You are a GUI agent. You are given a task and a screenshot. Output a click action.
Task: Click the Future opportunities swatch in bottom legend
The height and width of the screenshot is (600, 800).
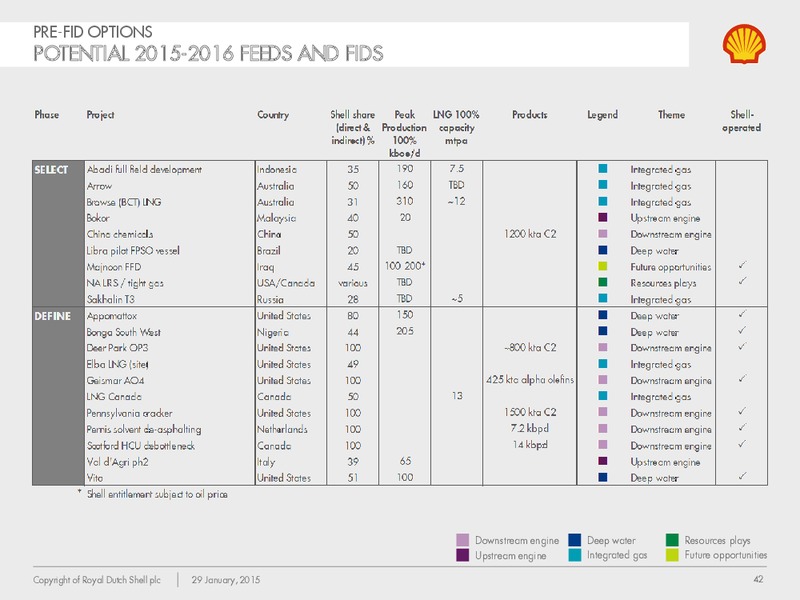click(x=672, y=555)
